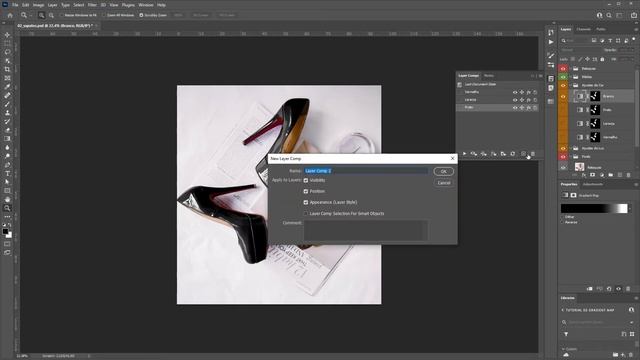640x360 pixels.
Task: Click the Comment text area in dialog
Action: 366,230
